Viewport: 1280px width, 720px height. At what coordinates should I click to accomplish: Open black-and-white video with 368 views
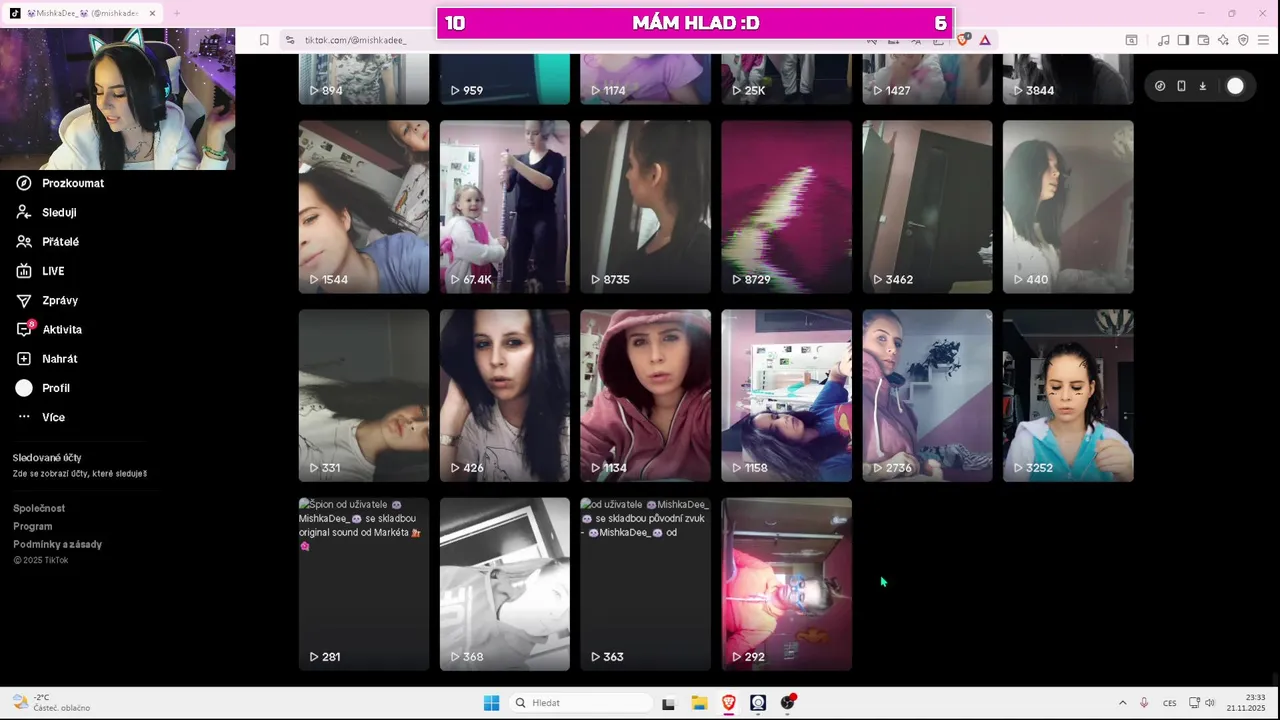point(505,584)
